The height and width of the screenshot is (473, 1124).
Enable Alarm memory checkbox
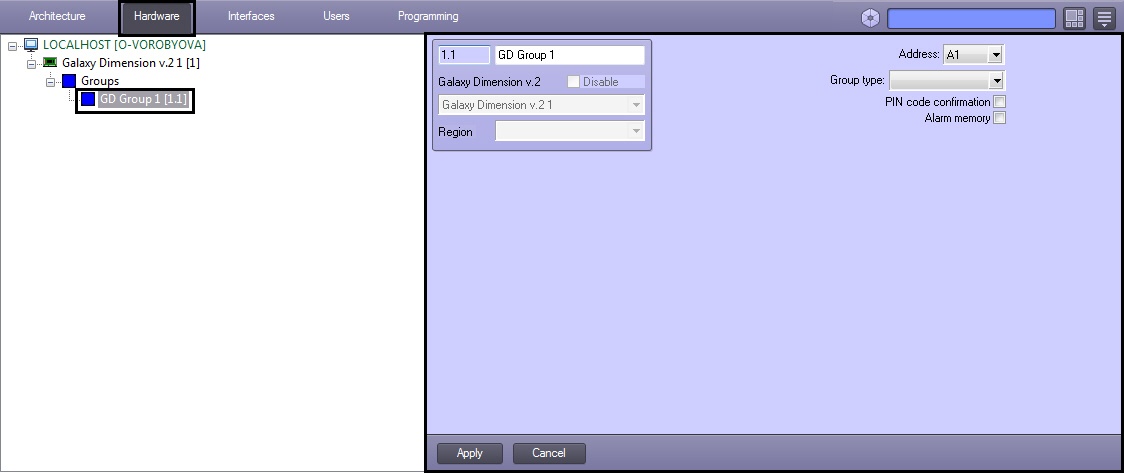pos(999,118)
